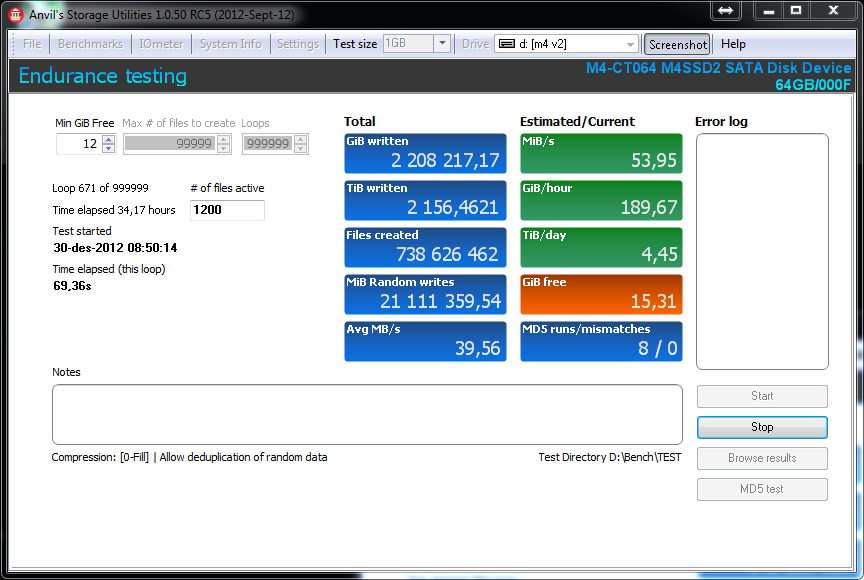Click the Notes text area
The width and height of the screenshot is (864, 580).
[367, 414]
